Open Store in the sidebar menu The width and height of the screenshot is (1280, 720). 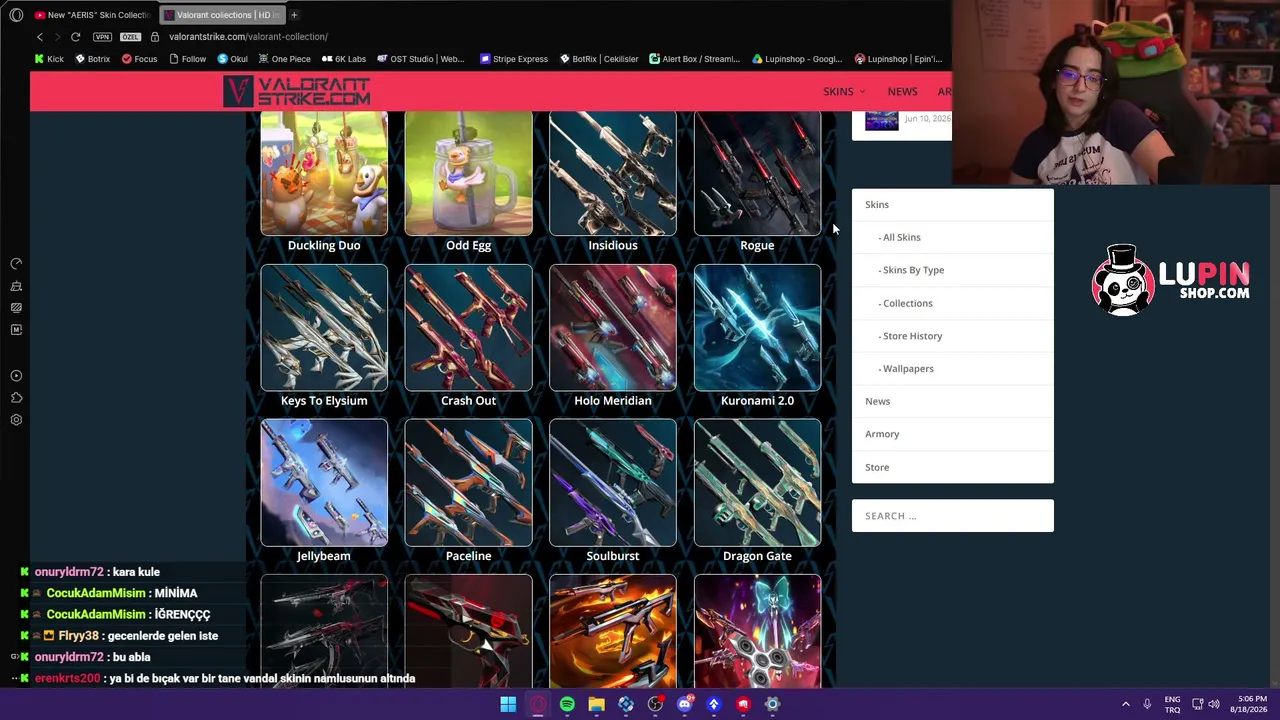(x=877, y=467)
